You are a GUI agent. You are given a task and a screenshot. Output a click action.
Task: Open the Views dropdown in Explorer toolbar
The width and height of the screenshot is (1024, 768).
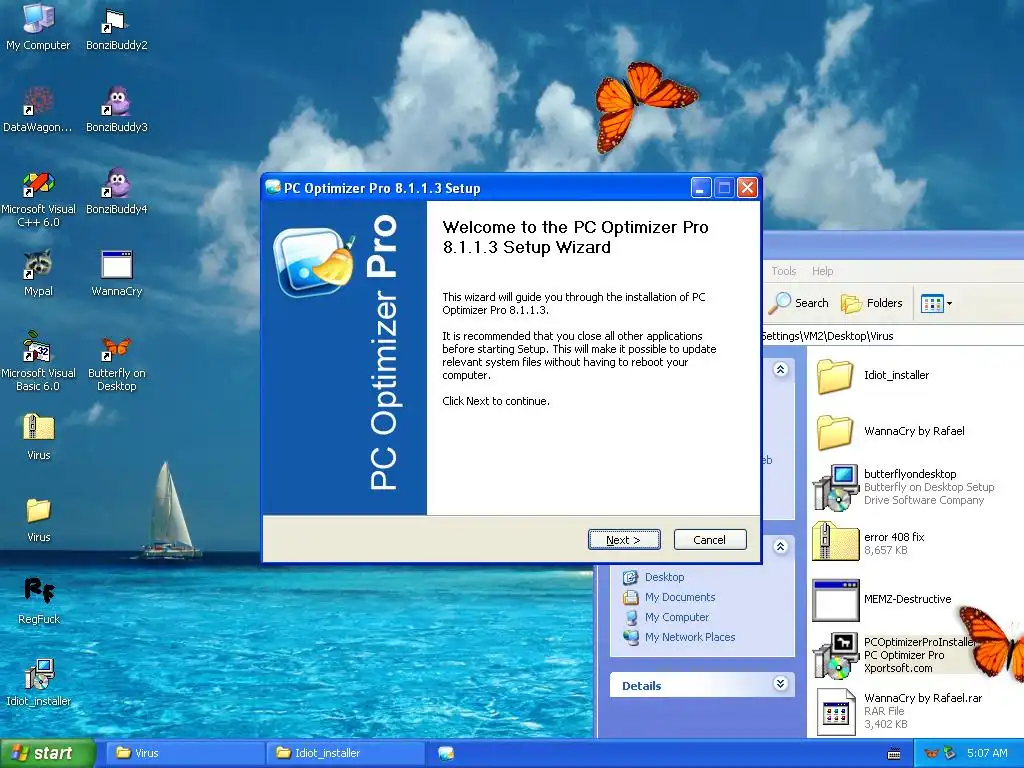[936, 303]
